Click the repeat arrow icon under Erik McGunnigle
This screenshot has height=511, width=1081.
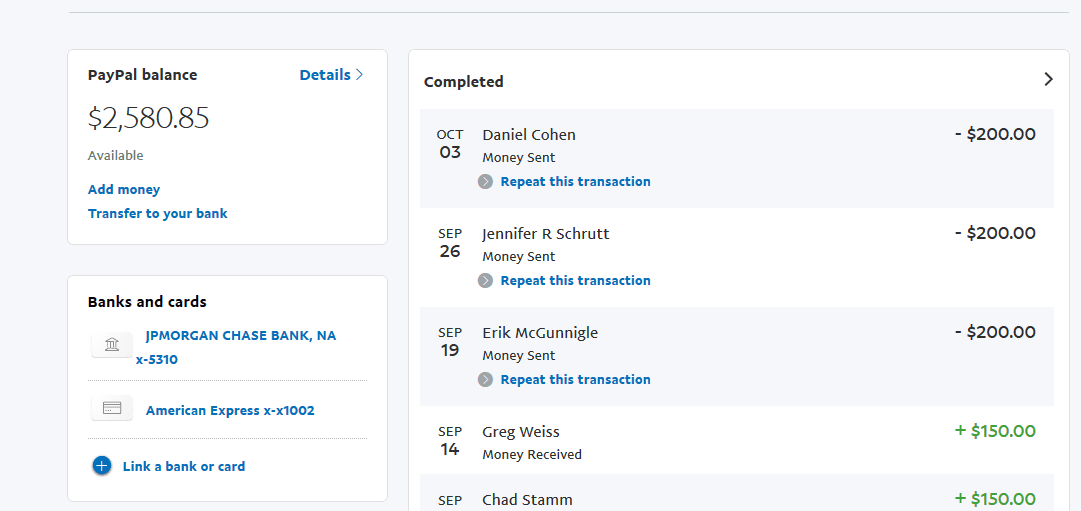[485, 380]
